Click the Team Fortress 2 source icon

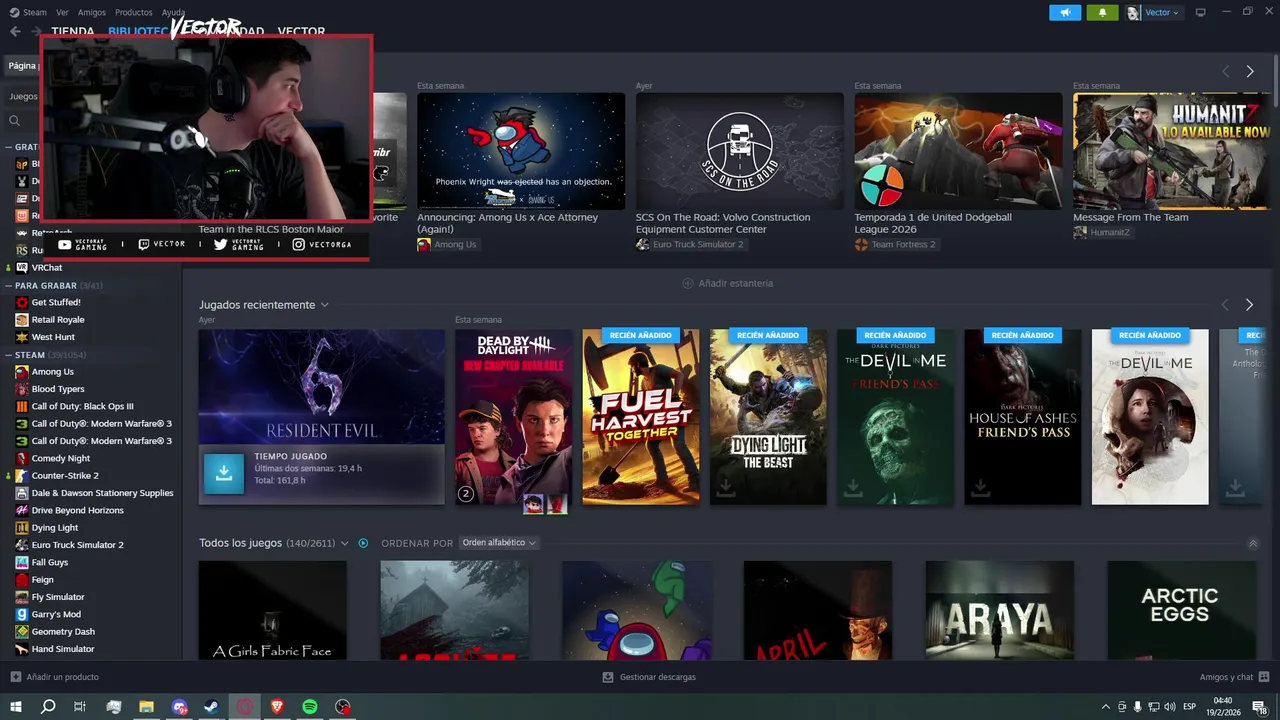click(x=861, y=244)
